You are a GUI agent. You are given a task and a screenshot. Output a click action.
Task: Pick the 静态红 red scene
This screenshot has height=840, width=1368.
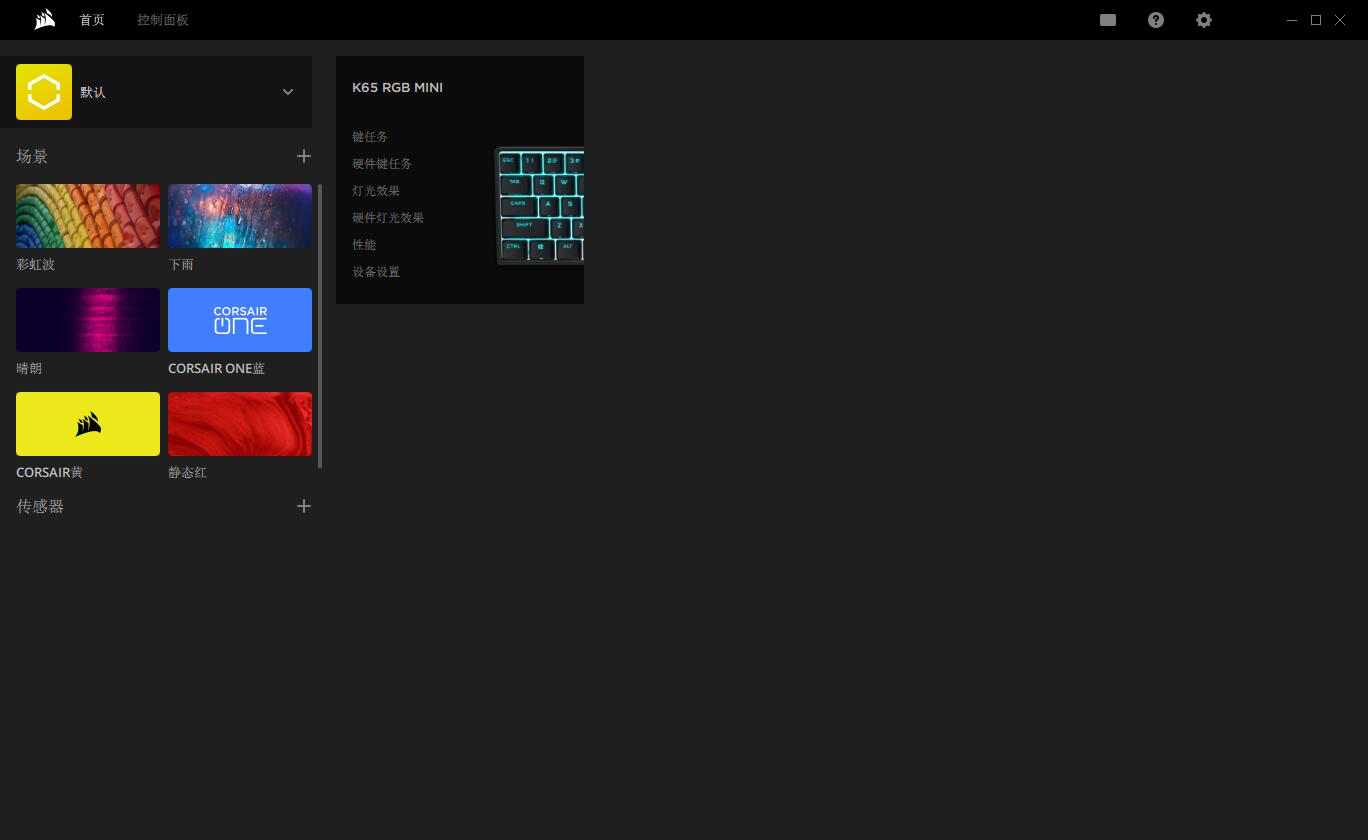point(240,424)
